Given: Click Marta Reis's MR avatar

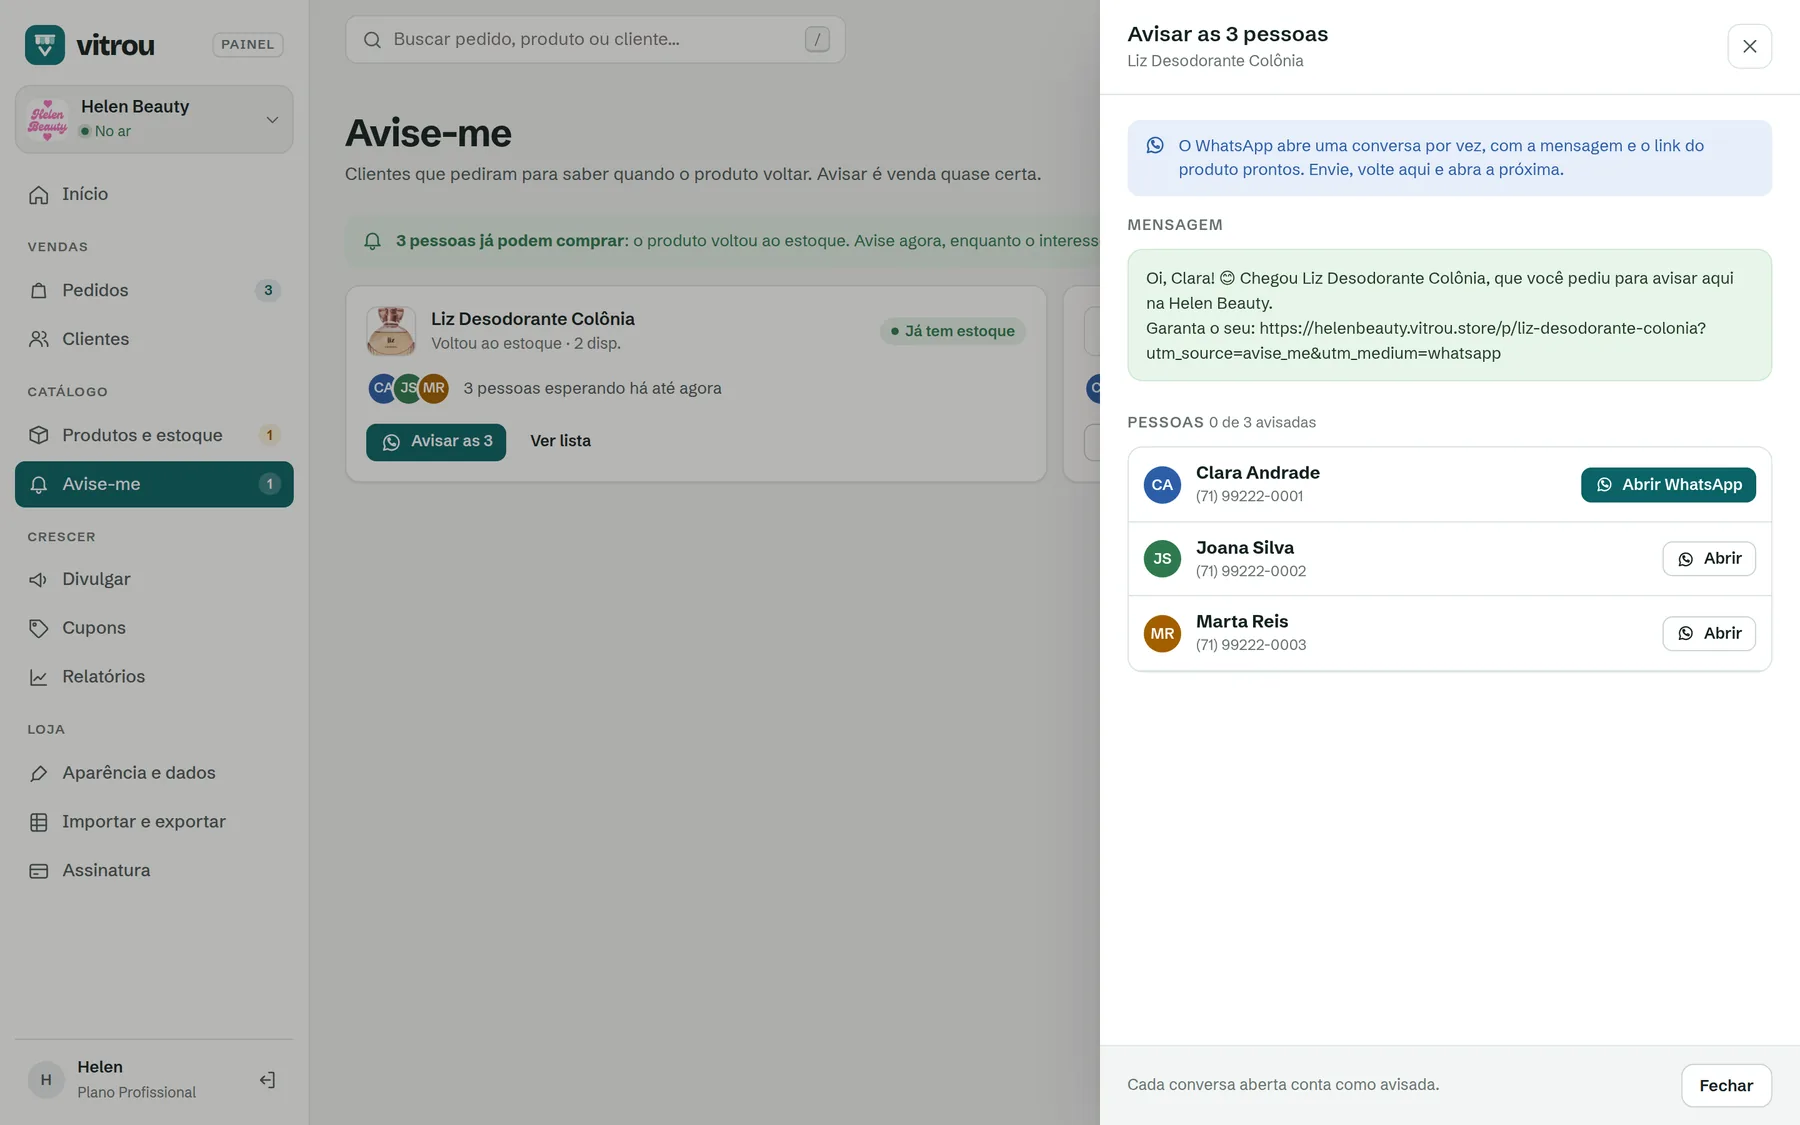Looking at the screenshot, I should click(x=1162, y=634).
